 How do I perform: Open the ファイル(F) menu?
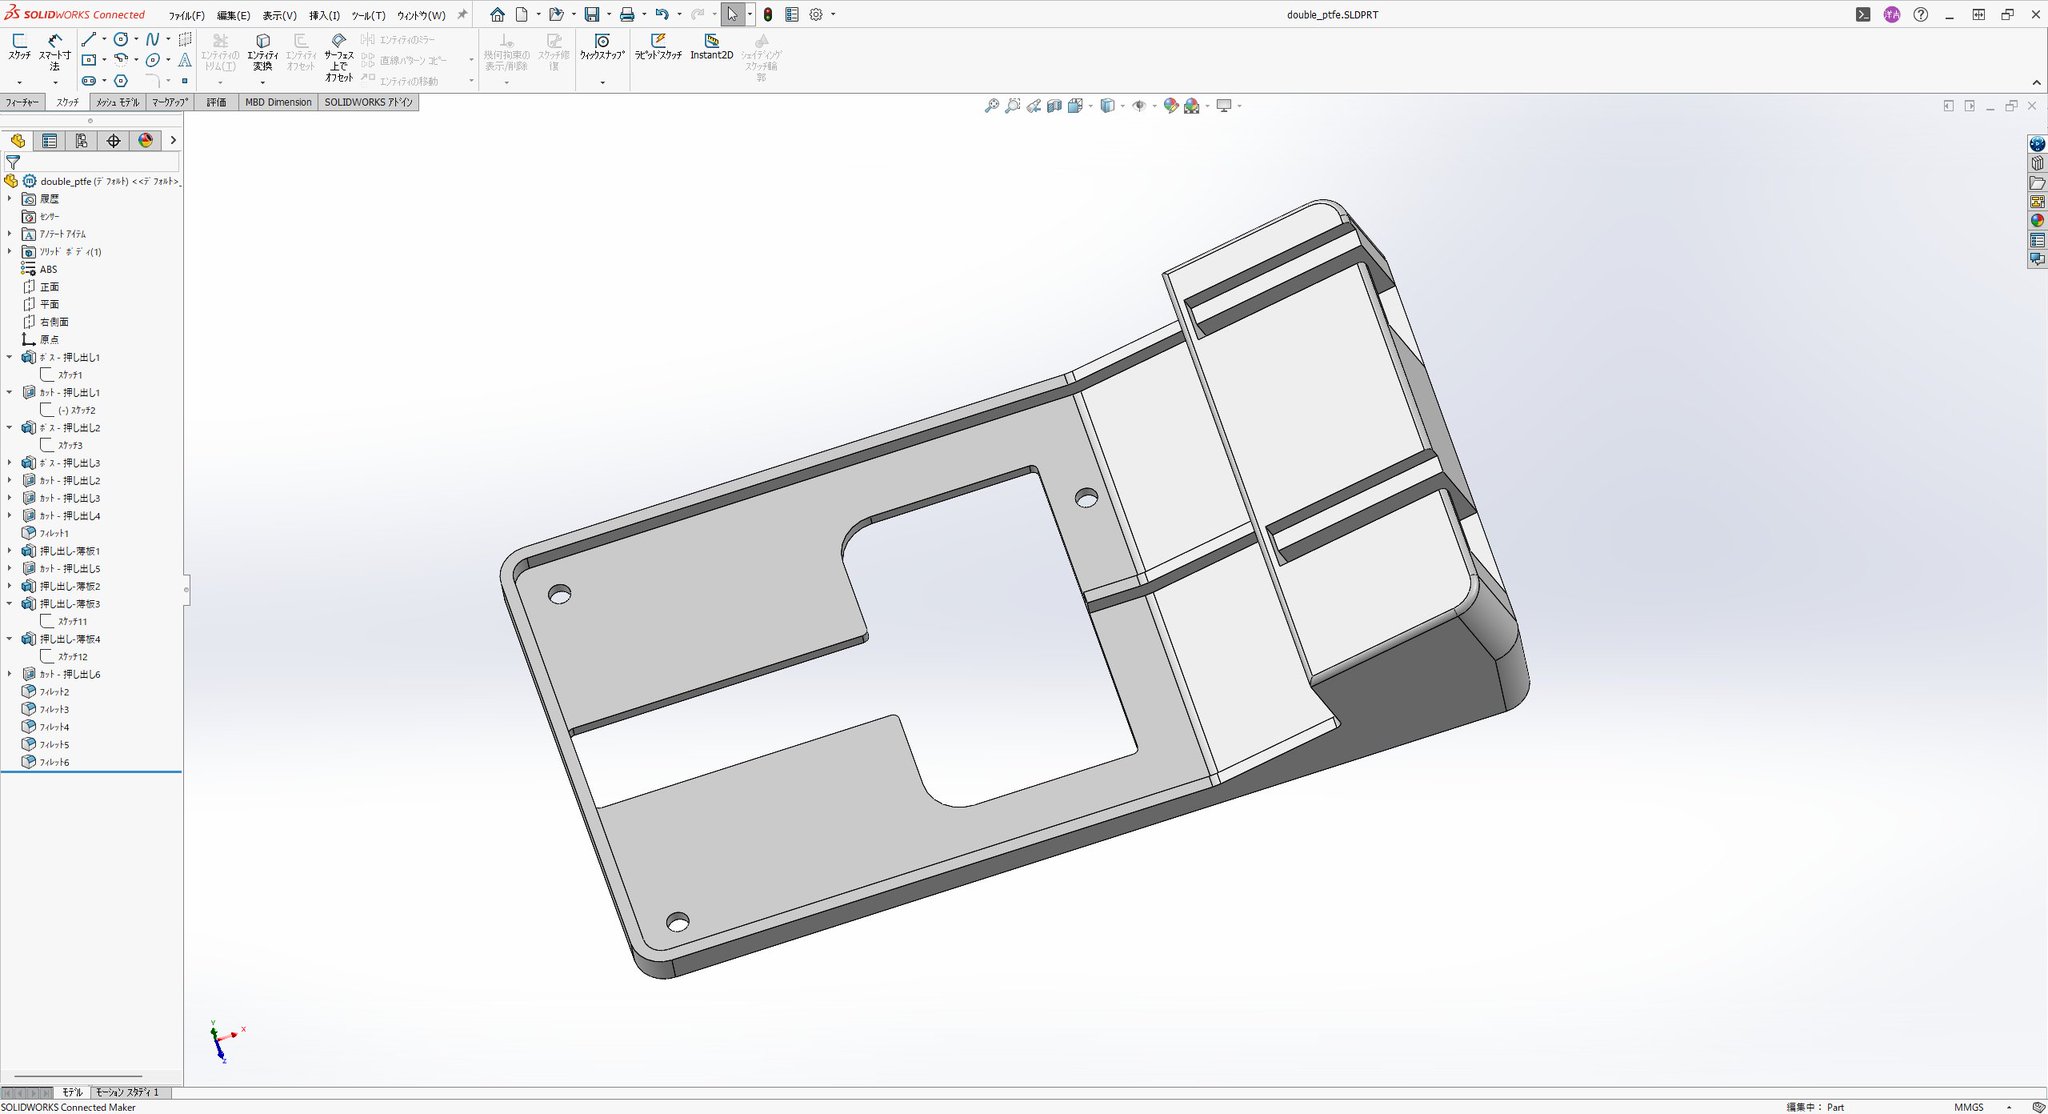(x=186, y=15)
